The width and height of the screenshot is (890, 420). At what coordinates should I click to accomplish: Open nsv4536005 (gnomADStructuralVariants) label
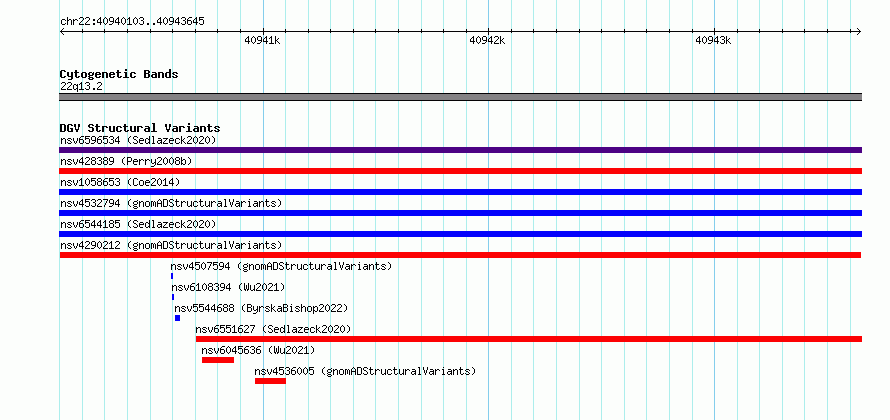pyautogui.click(x=366, y=371)
